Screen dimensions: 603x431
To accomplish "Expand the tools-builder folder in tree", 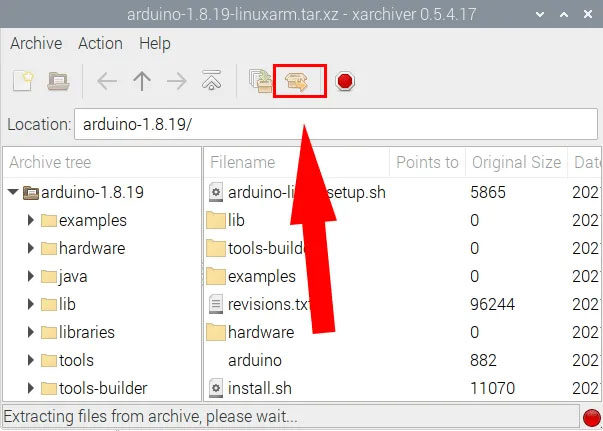I will (31, 389).
